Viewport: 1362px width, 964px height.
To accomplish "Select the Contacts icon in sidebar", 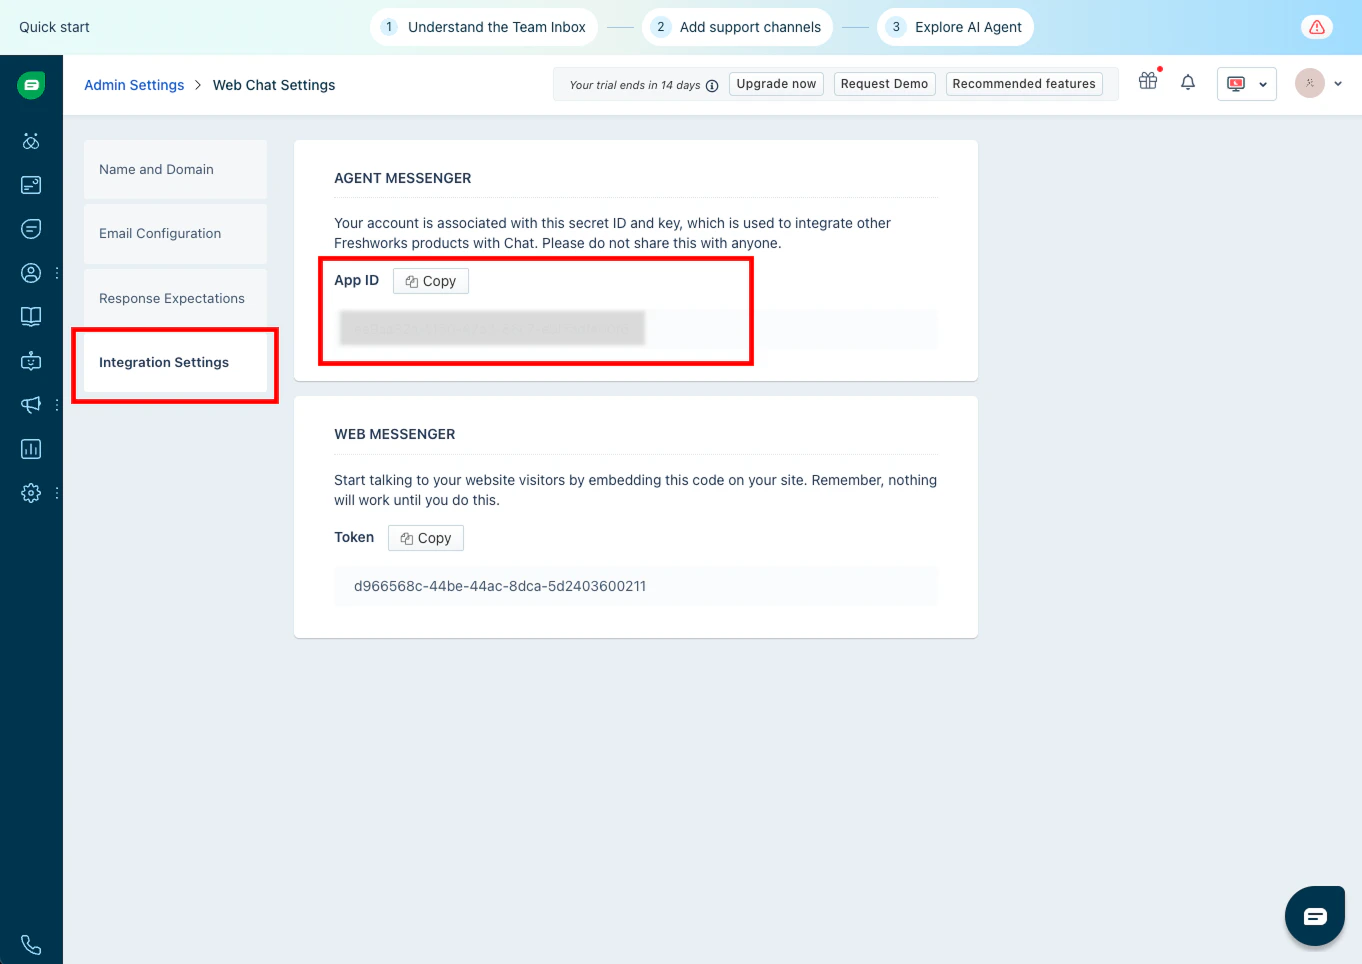I will pos(30,272).
